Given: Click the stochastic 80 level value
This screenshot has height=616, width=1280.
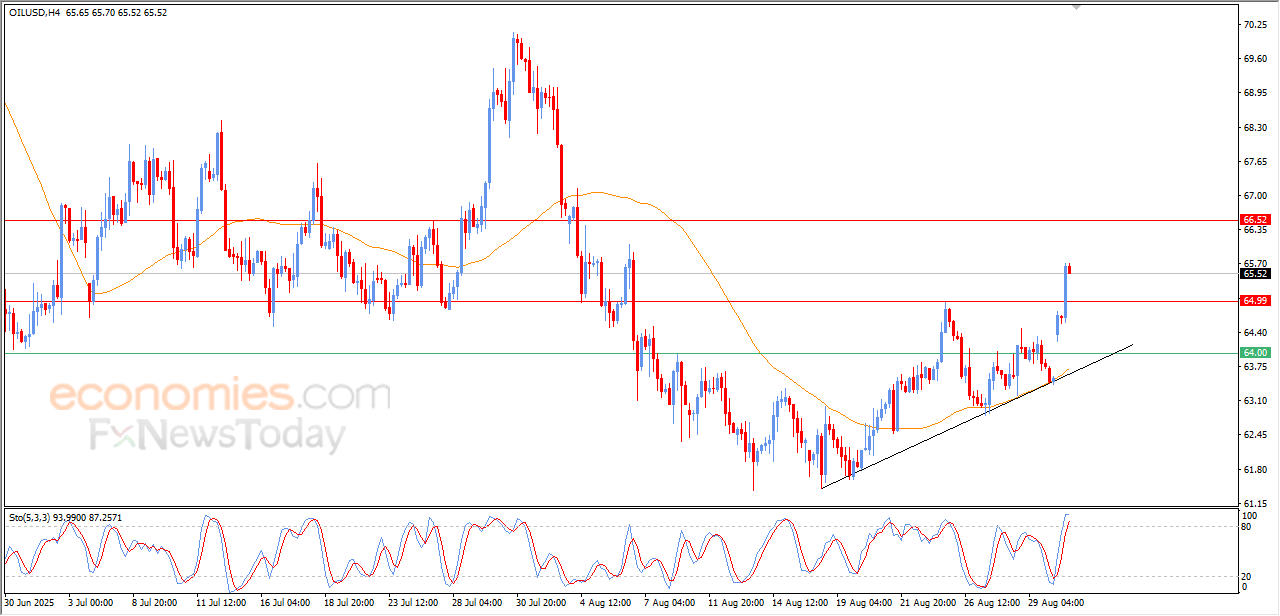Looking at the screenshot, I should coord(1247,527).
